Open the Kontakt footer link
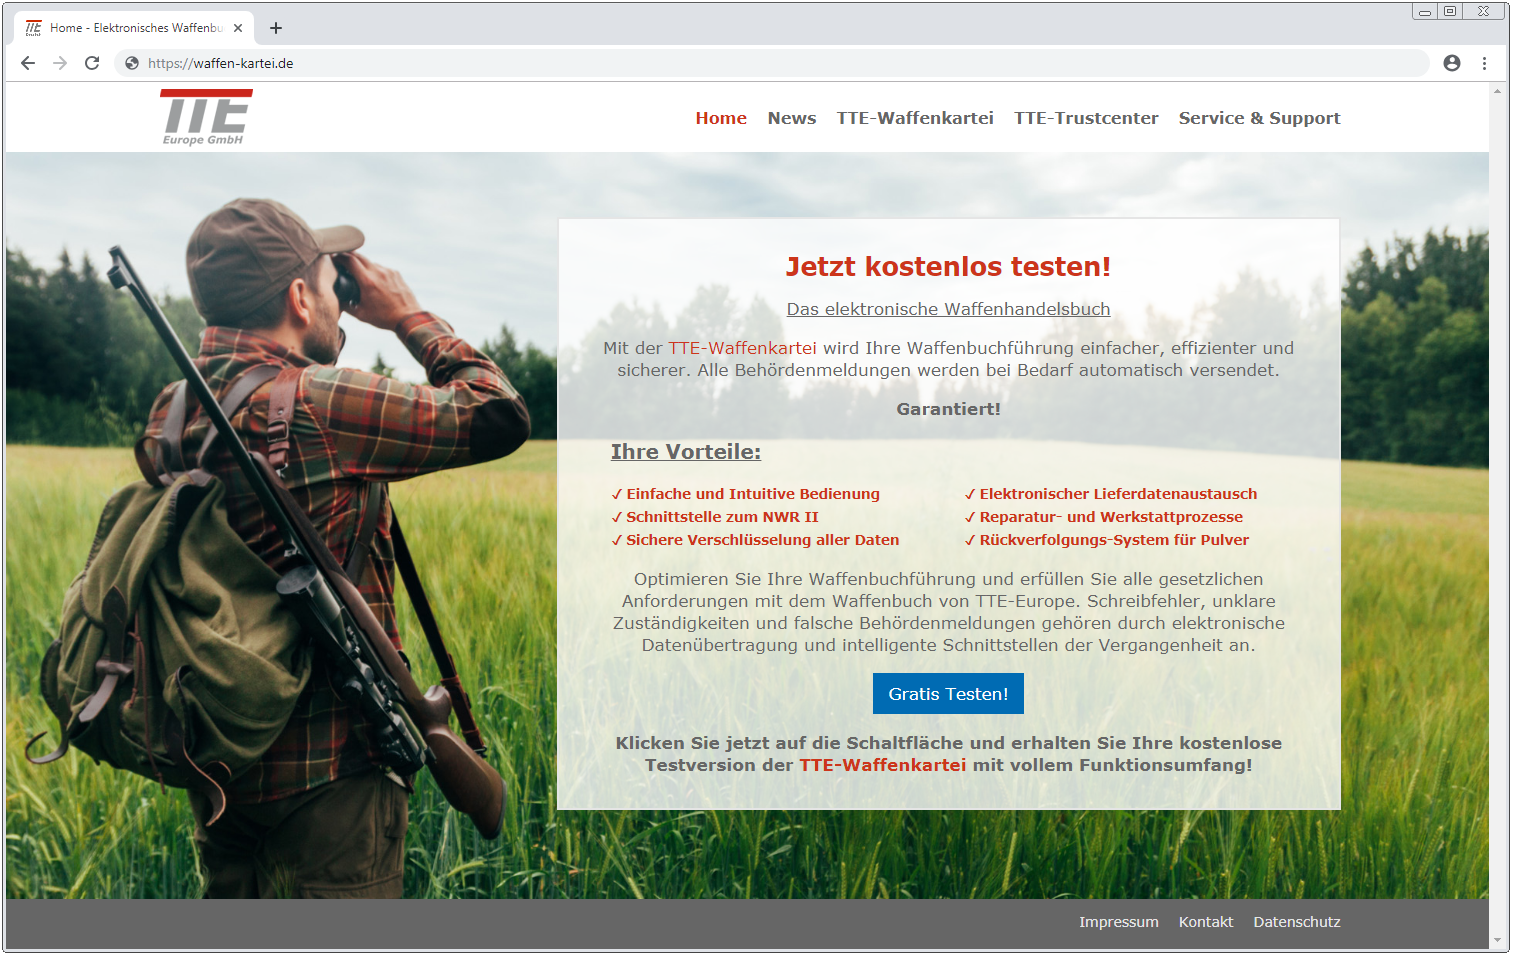The height and width of the screenshot is (955, 1514). click(1206, 922)
